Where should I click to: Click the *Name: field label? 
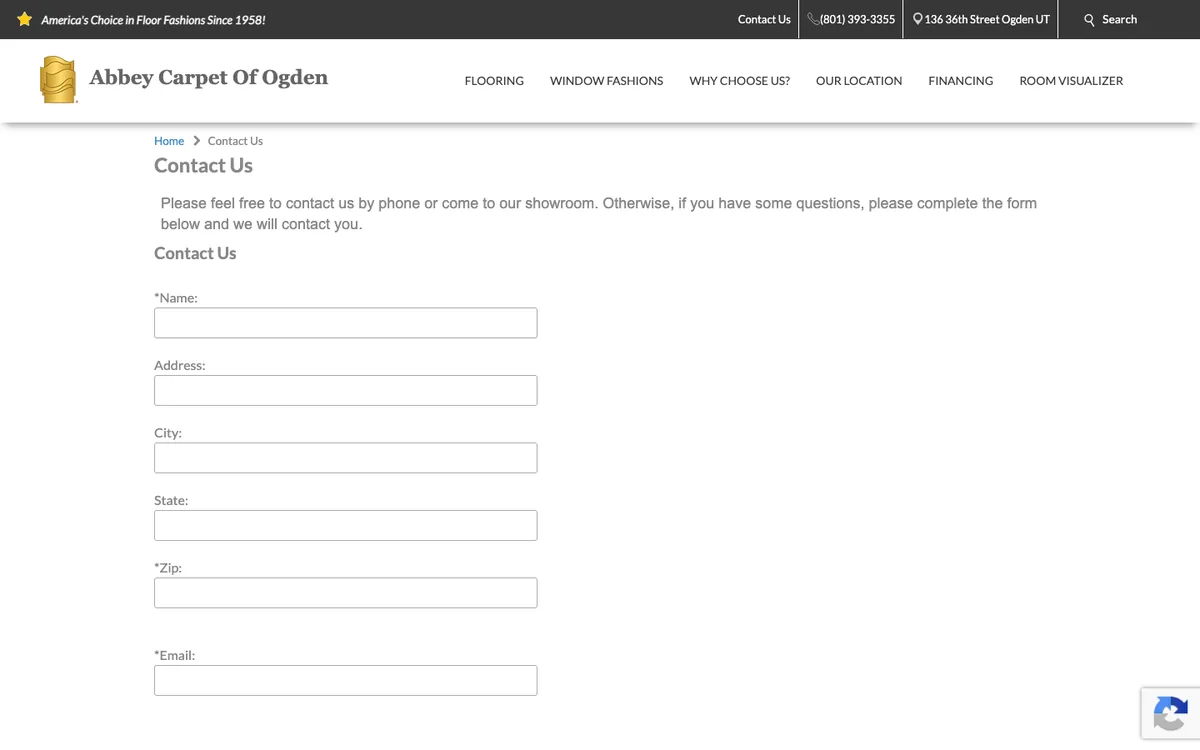pyautogui.click(x=176, y=298)
